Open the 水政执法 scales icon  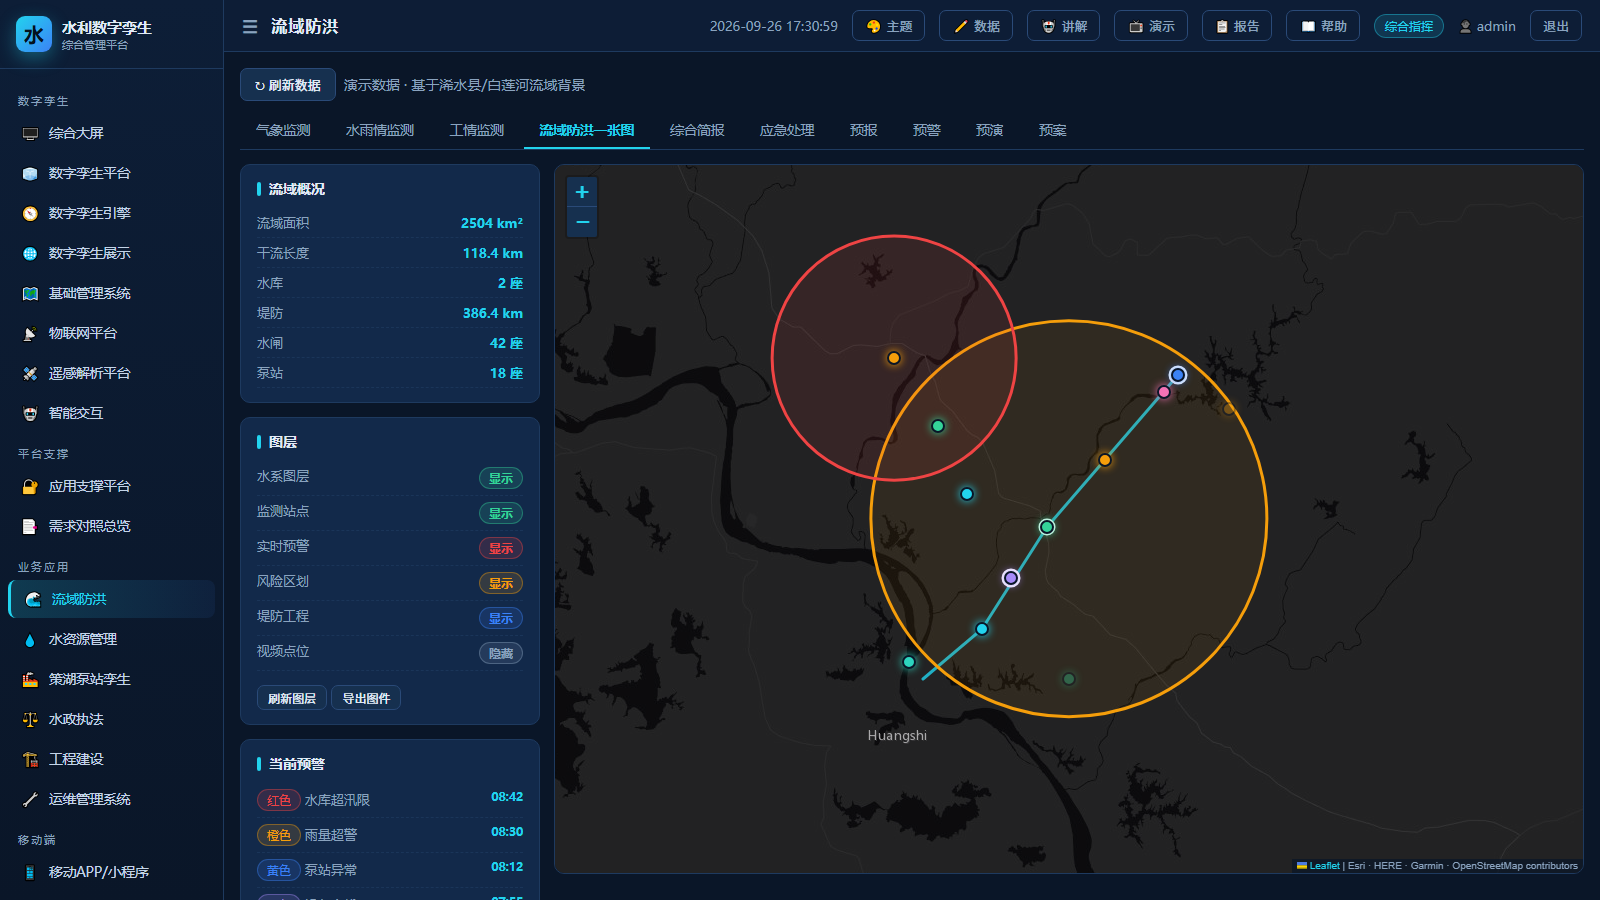30,720
